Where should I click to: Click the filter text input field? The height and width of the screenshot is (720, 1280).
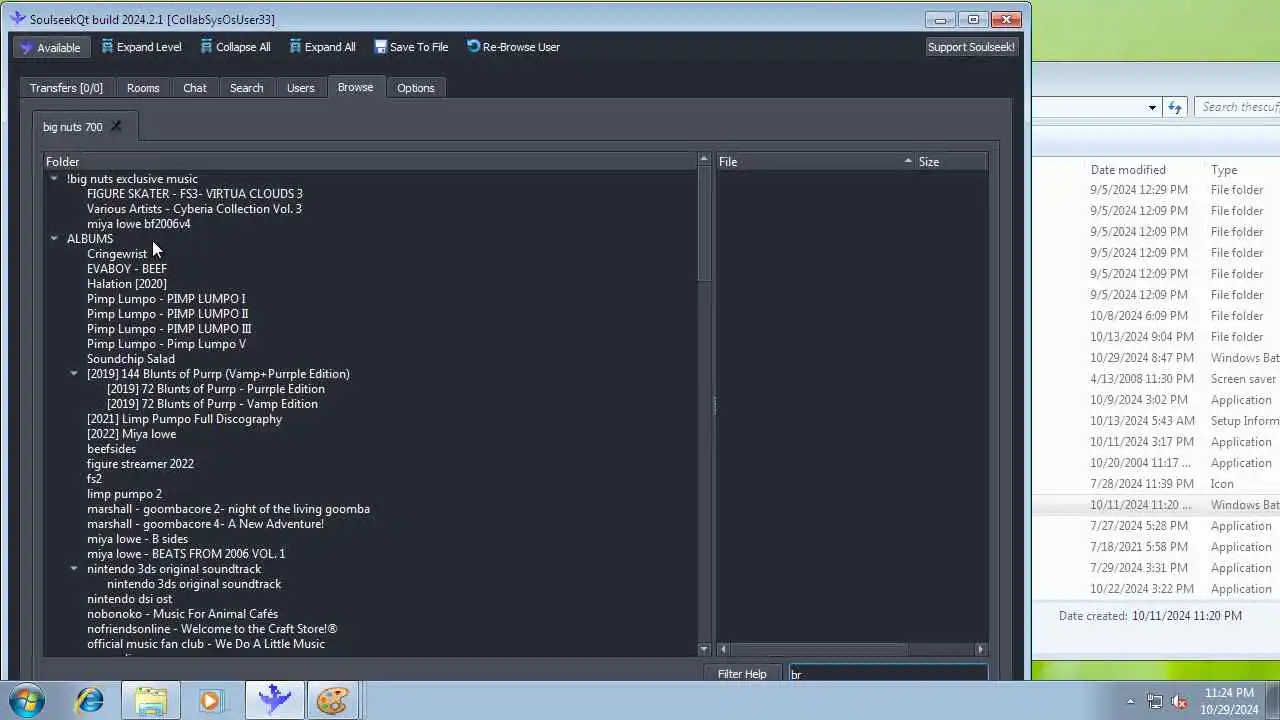click(888, 674)
